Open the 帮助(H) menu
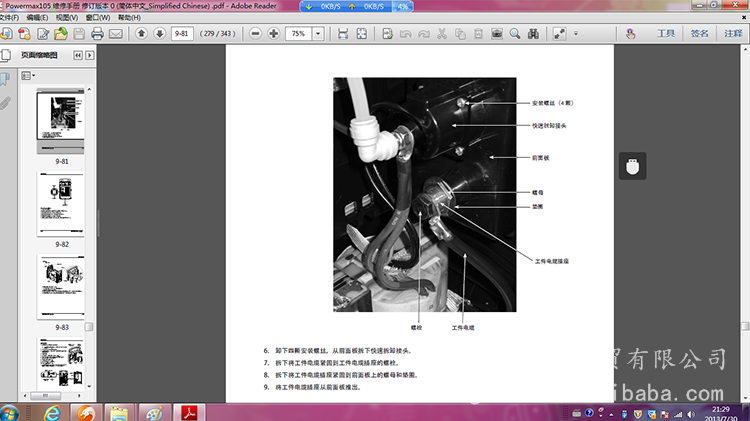750x421 pixels. click(130, 18)
